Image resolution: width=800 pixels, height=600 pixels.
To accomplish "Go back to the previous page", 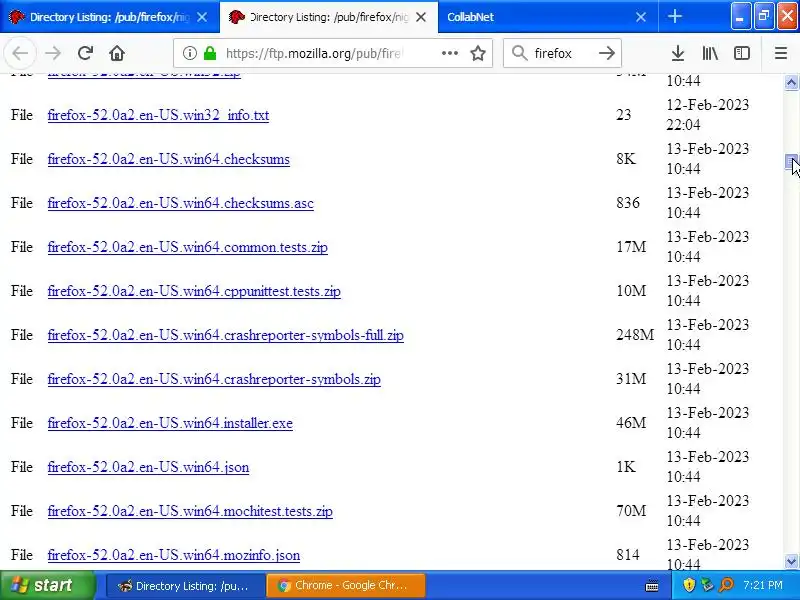I will click(20, 53).
